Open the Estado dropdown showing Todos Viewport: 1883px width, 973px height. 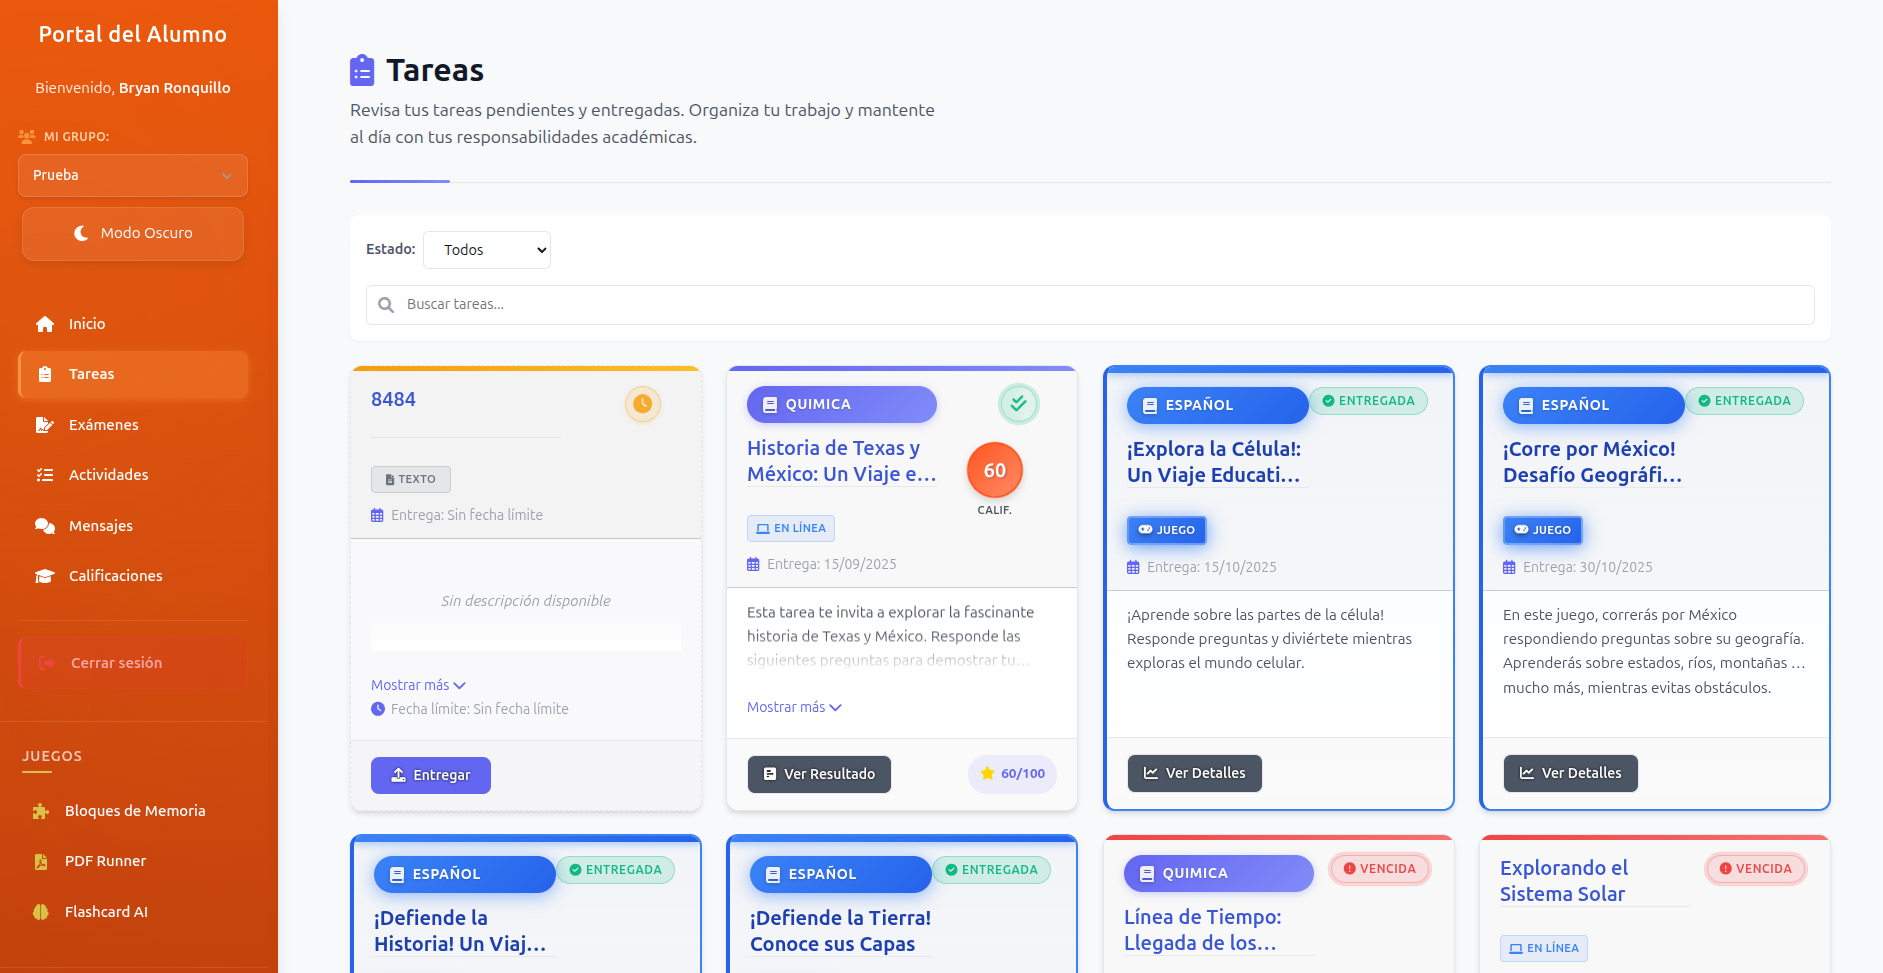(x=487, y=249)
